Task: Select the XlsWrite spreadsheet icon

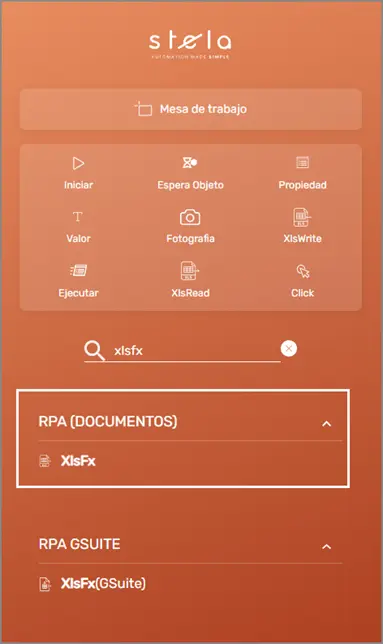Action: point(302,217)
